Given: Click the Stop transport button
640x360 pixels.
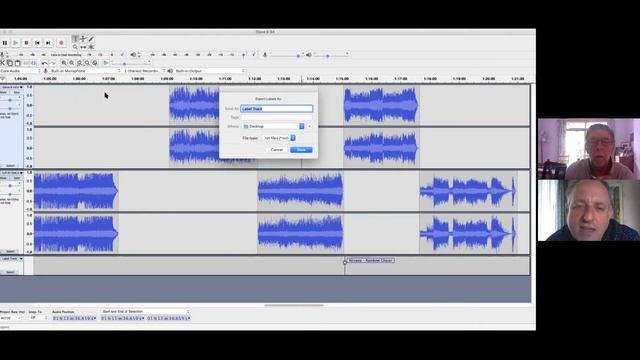Looking at the screenshot, I should [27, 43].
